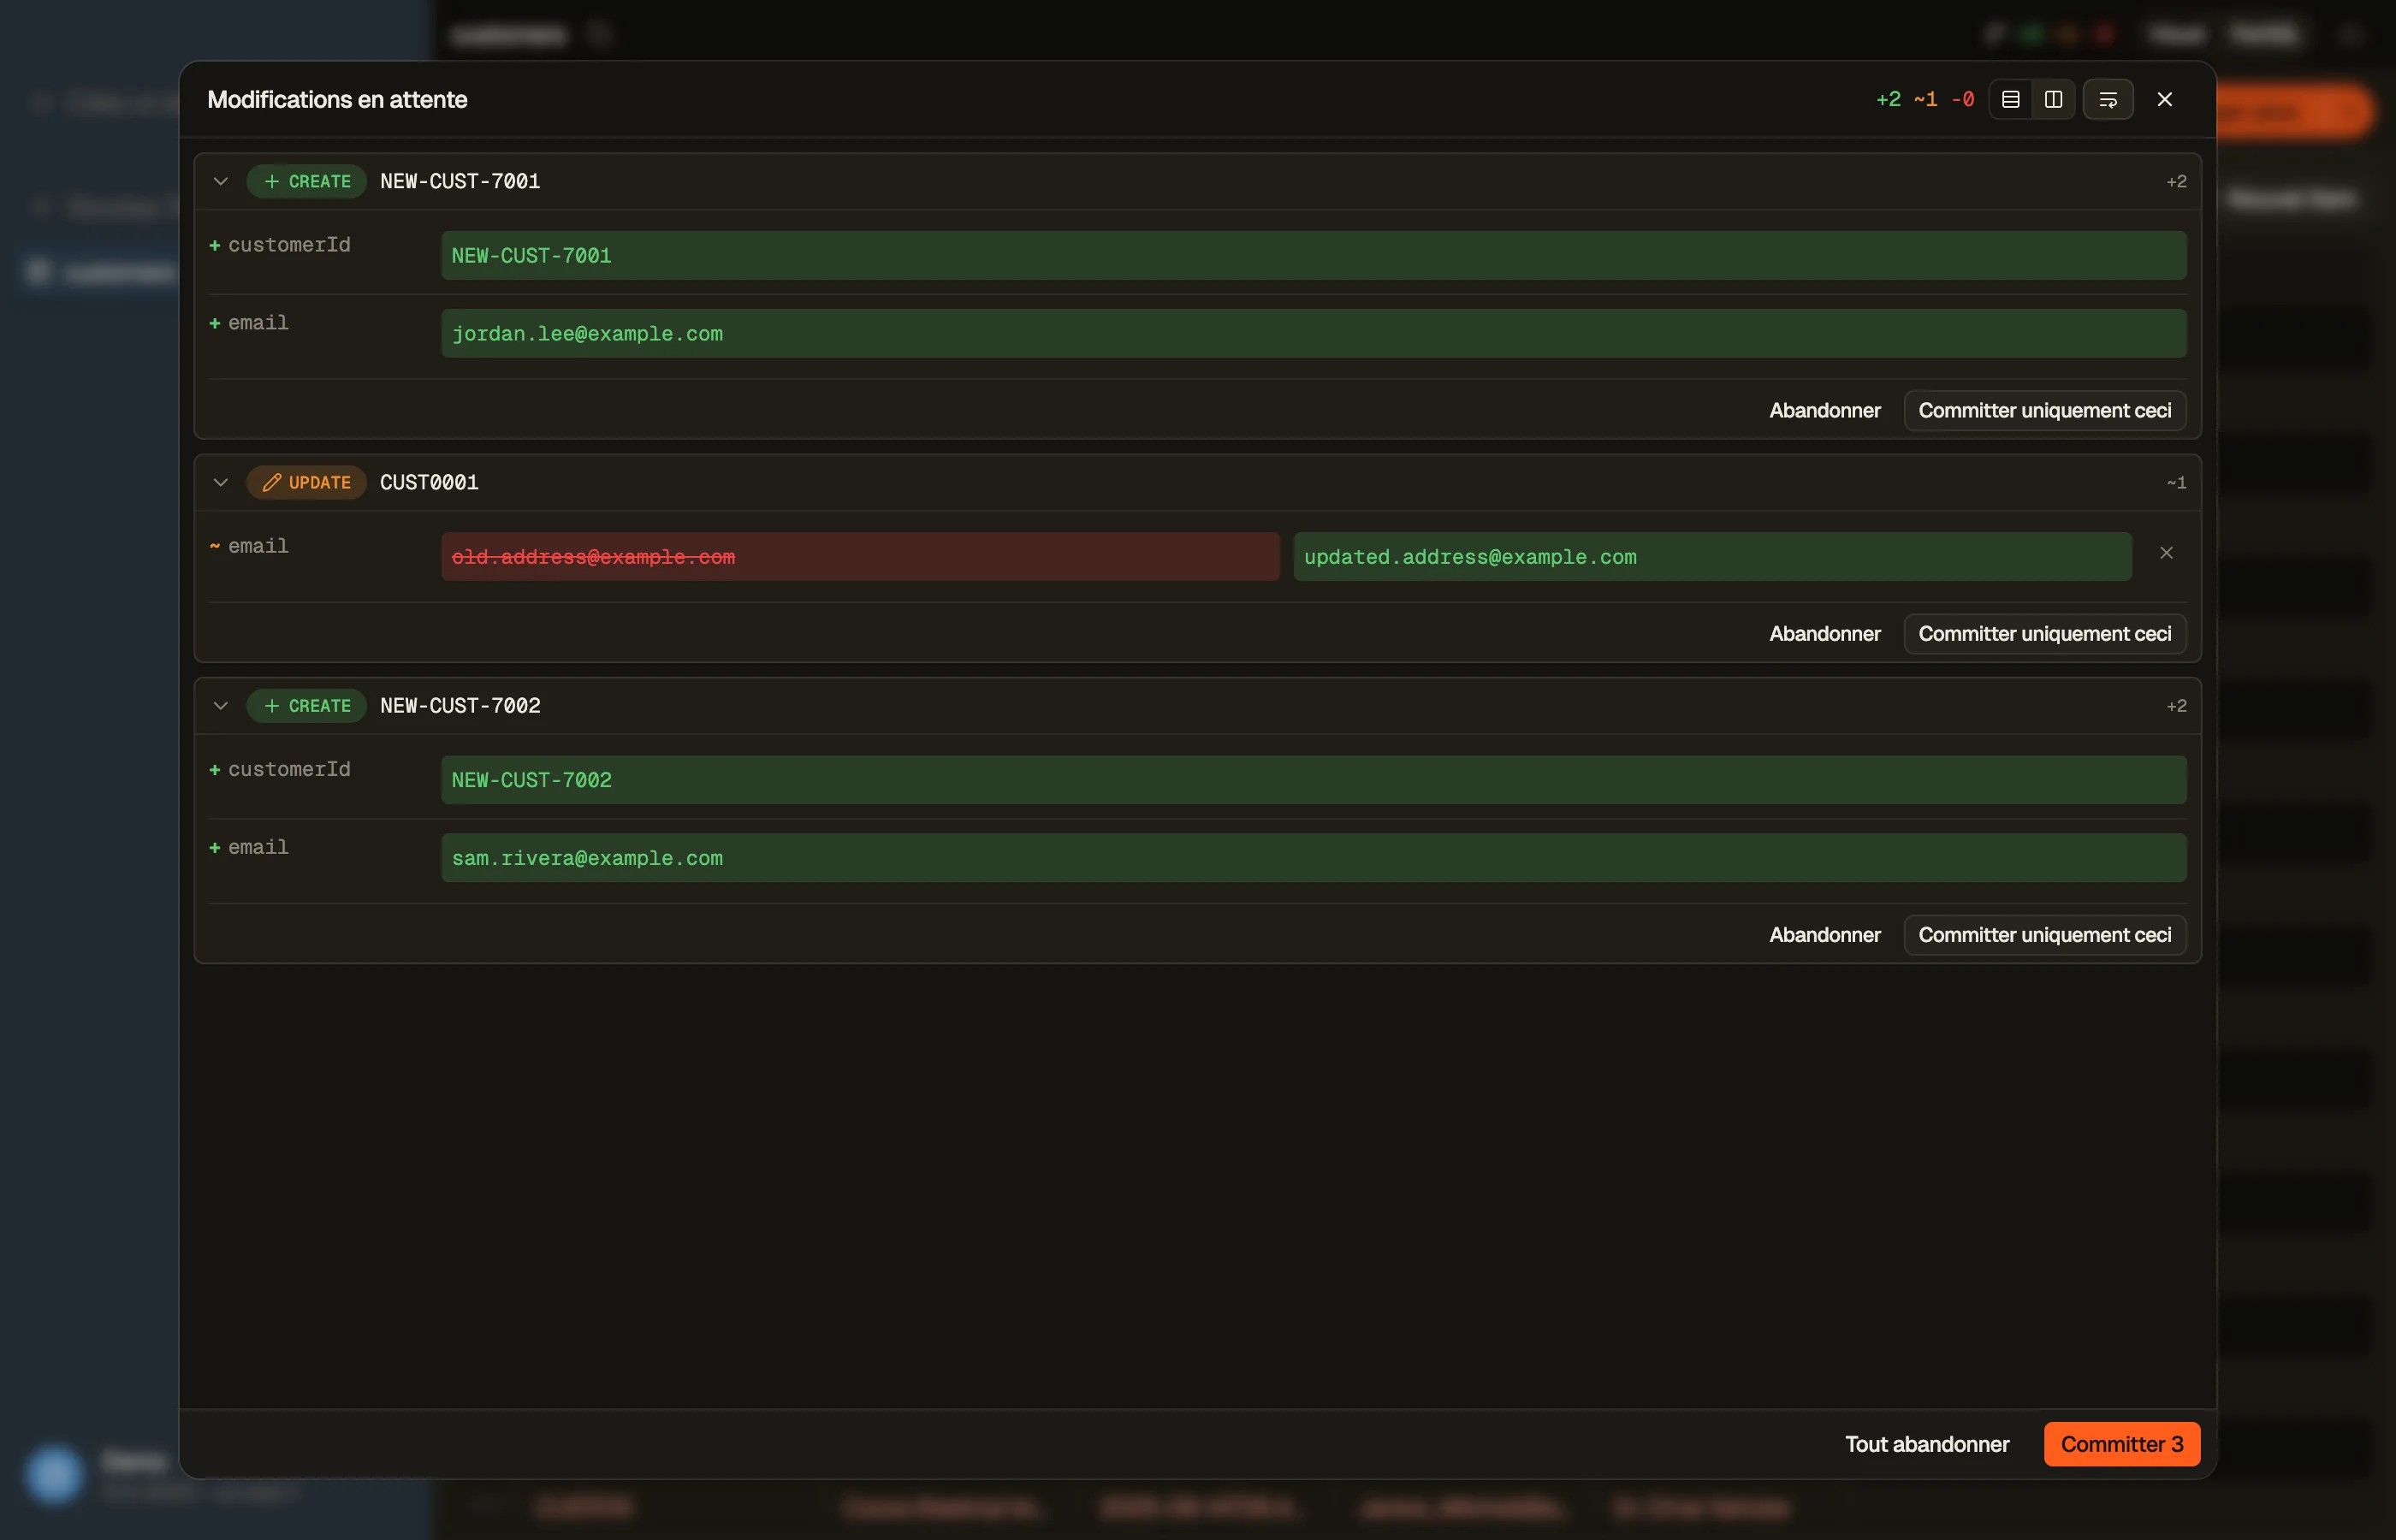Click the CREATE badge for NEW-CUST-7001
Viewport: 2396px width, 1540px height.
click(x=306, y=181)
